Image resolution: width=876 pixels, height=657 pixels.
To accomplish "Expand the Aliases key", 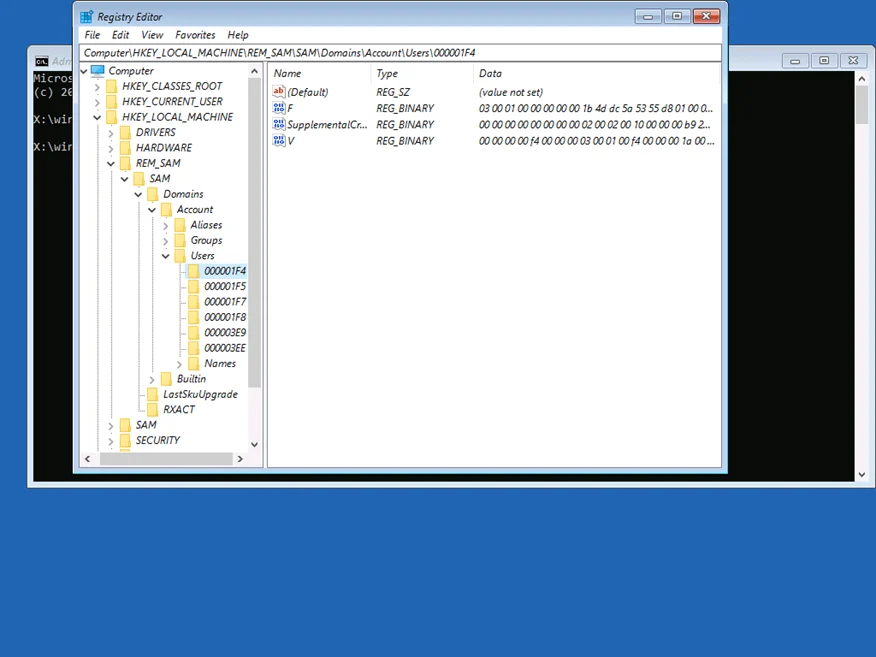I will (x=165, y=225).
